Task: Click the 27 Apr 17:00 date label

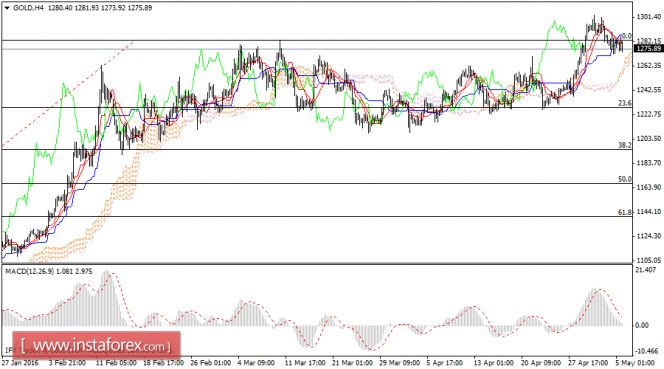Action: [x=589, y=363]
